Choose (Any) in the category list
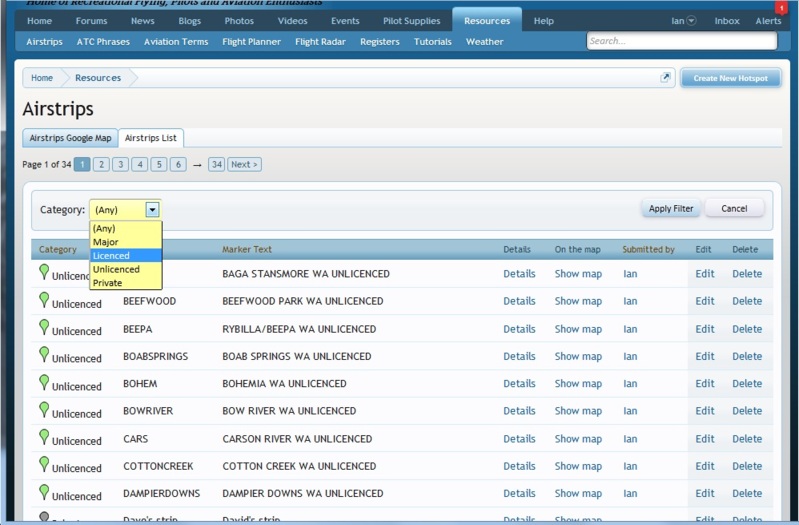The height and width of the screenshot is (525, 799). pyautogui.click(x=126, y=228)
